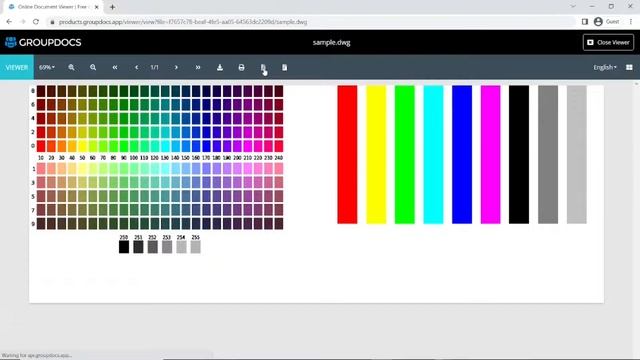Open a new browser tab
Image resolution: width=640 pixels, height=360 pixels.
[x=112, y=7]
